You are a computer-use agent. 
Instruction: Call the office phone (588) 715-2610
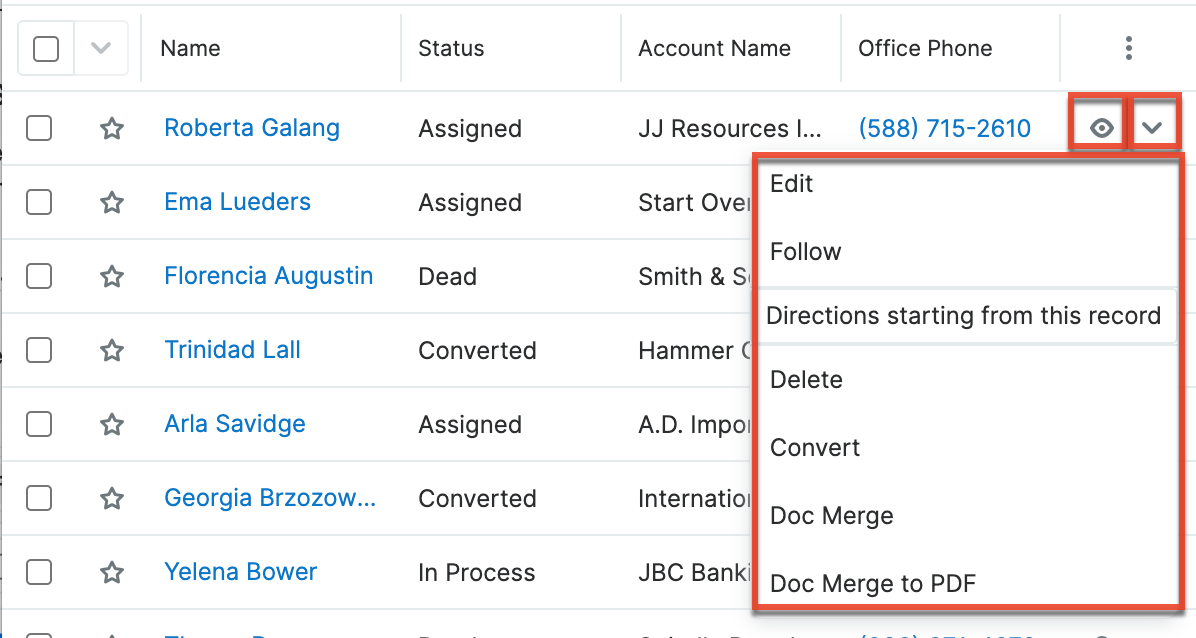click(944, 128)
